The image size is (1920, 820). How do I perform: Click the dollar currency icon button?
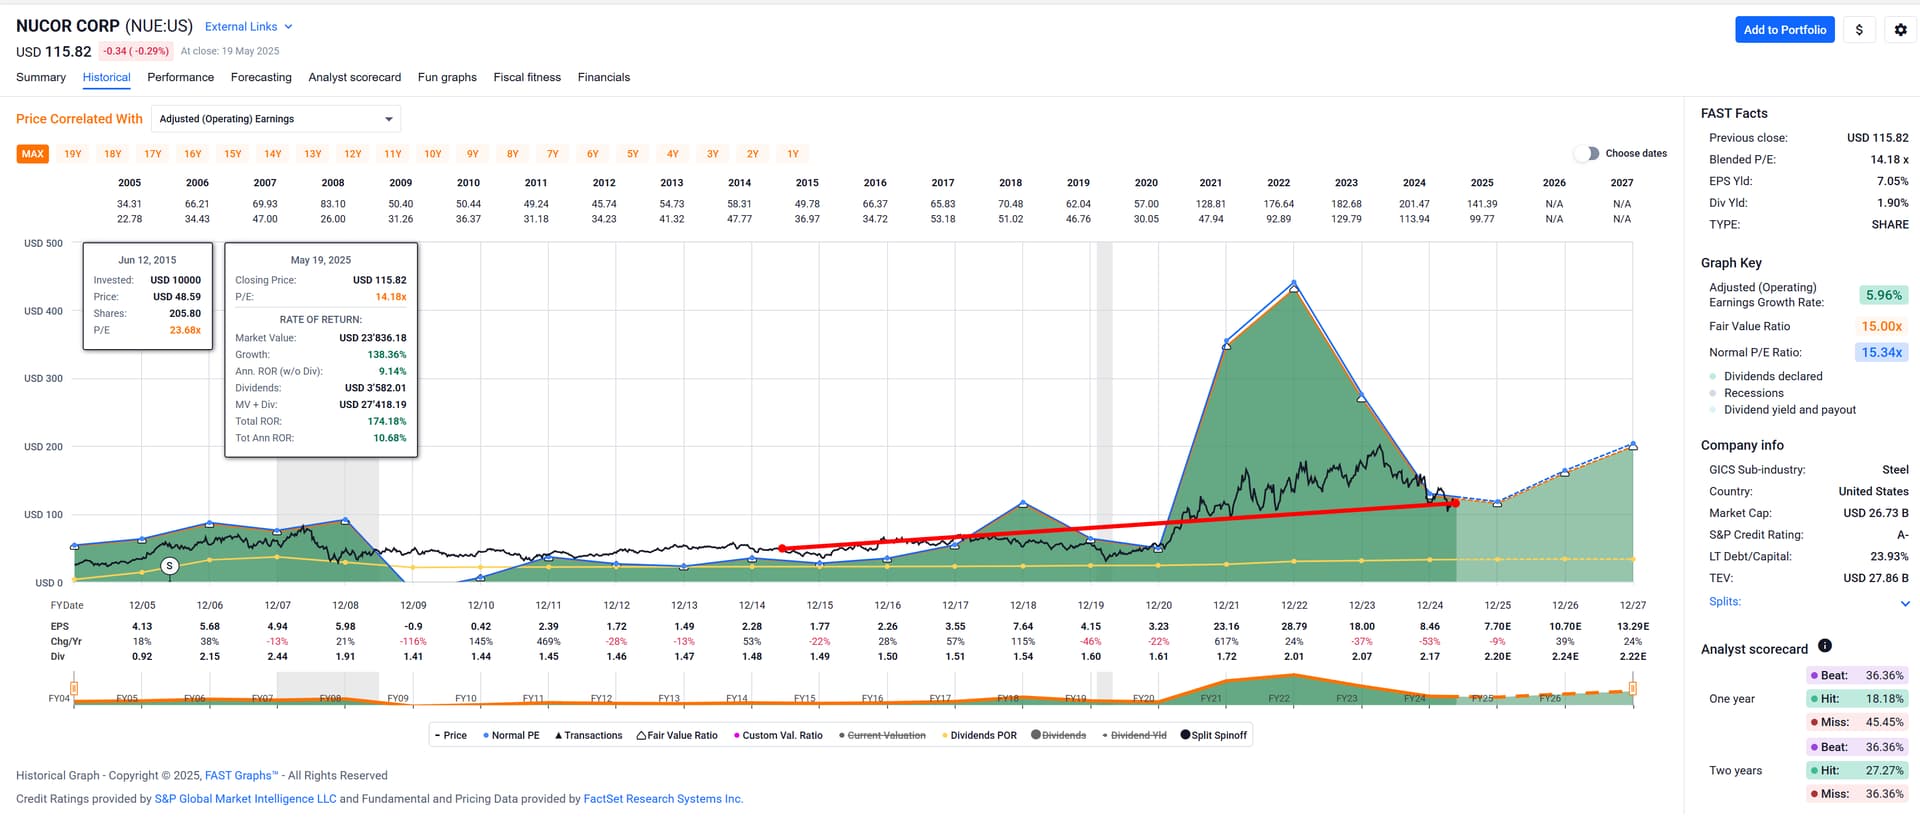[1859, 30]
